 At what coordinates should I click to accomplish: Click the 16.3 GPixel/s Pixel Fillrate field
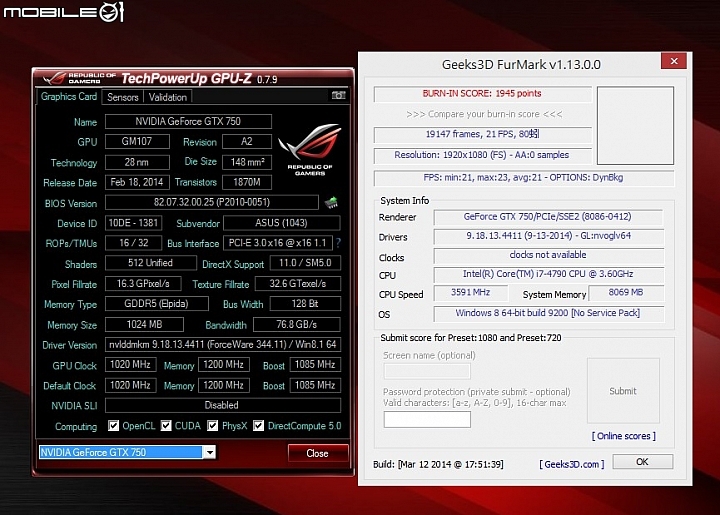coord(143,284)
